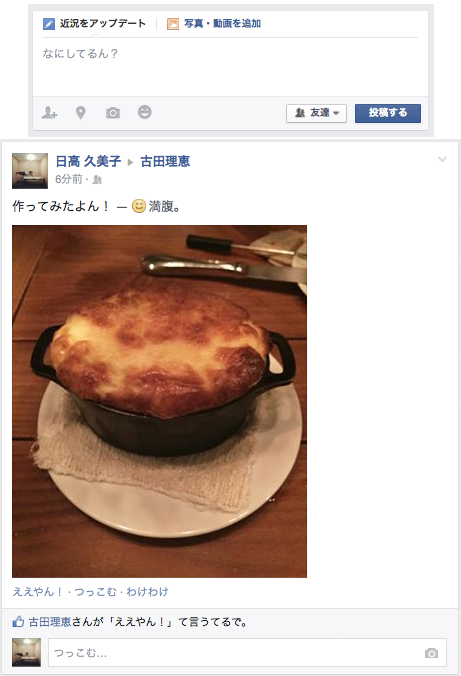Open the 友達 audience dropdown
This screenshot has height=676, width=461.
[x=316, y=113]
